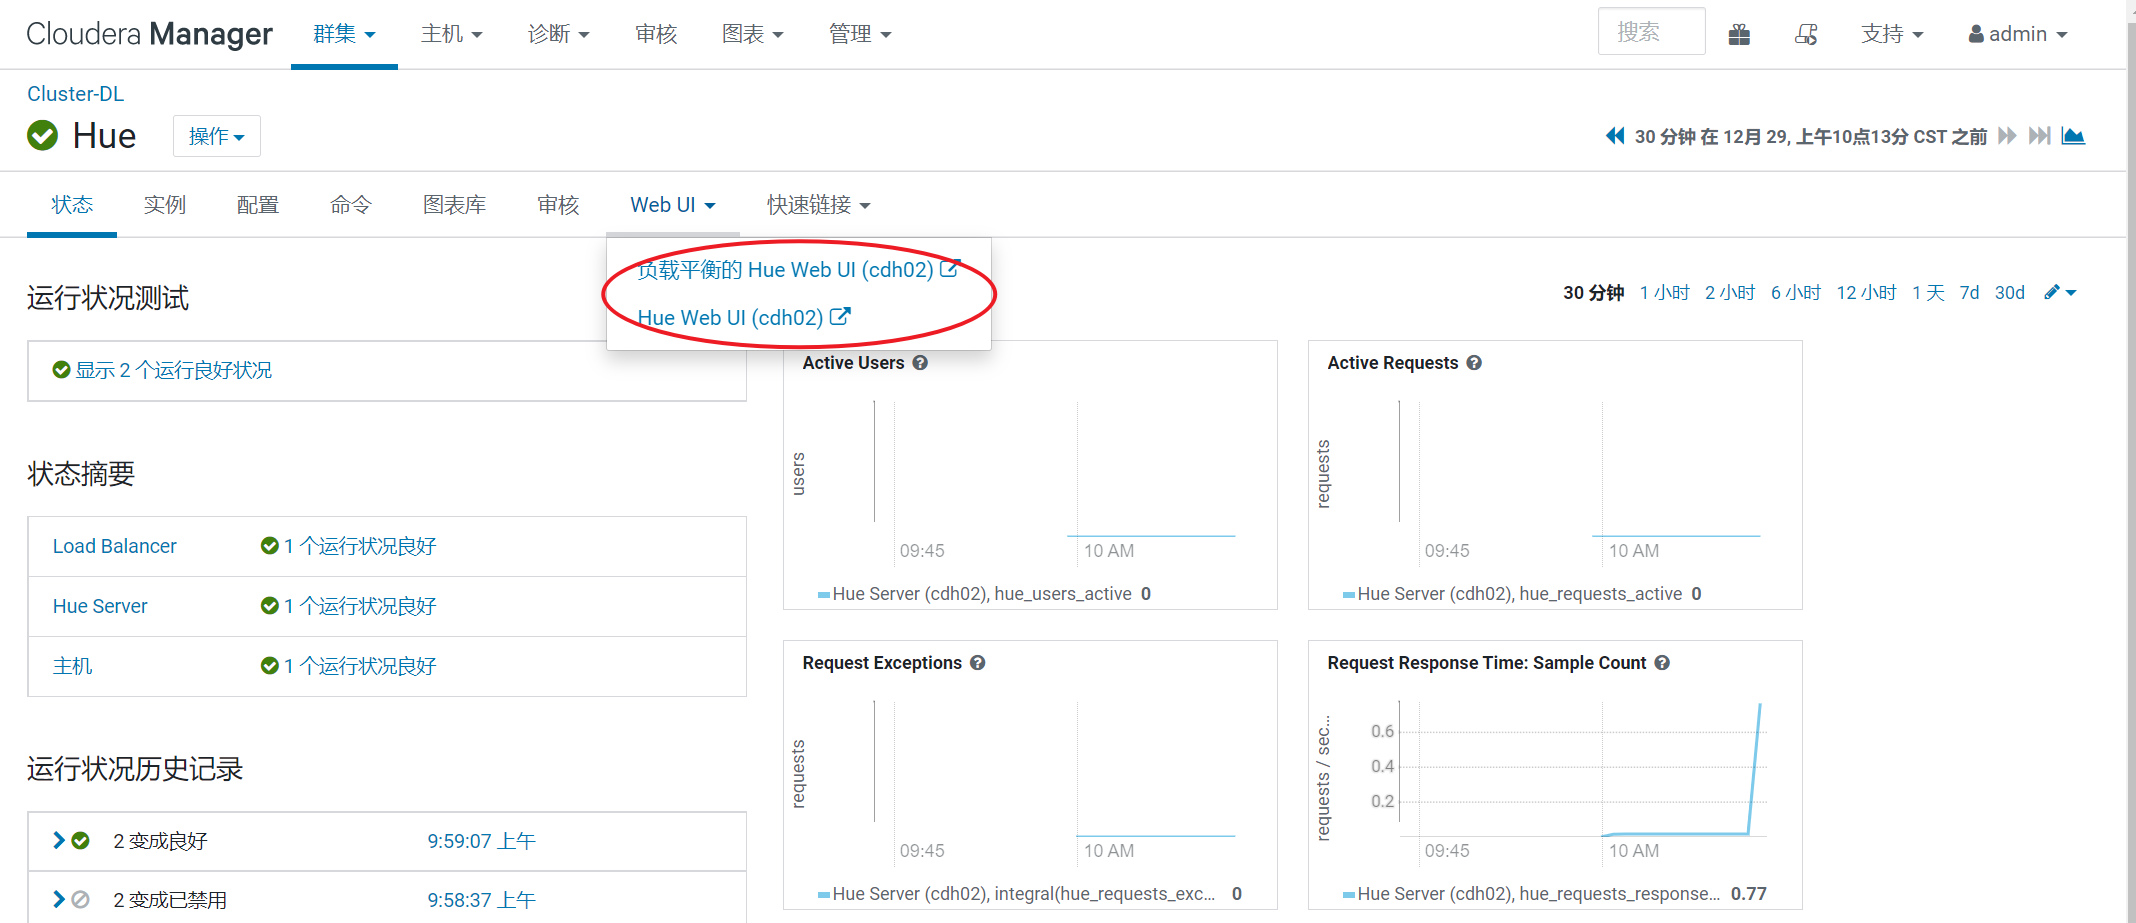Image resolution: width=2136 pixels, height=923 pixels.
Task: Click green check in the 主机 status row
Action: pos(269,666)
